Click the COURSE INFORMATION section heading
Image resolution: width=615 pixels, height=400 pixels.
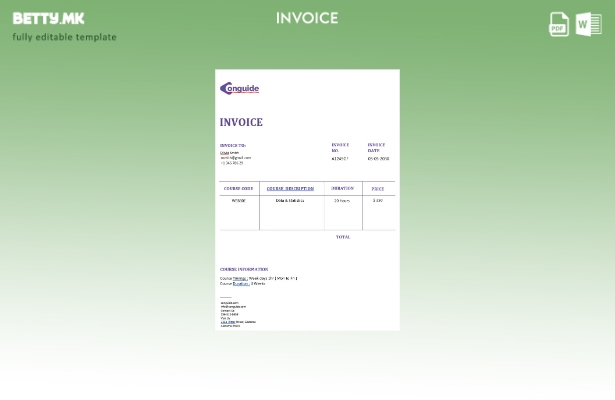pos(244,269)
